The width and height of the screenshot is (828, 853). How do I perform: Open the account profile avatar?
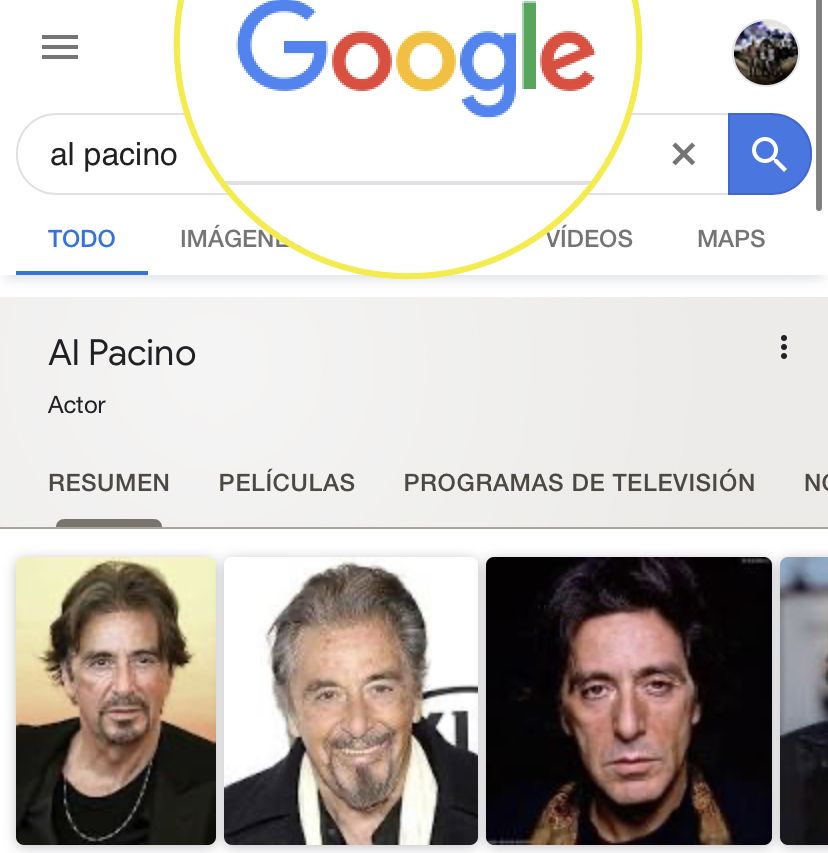click(x=766, y=53)
